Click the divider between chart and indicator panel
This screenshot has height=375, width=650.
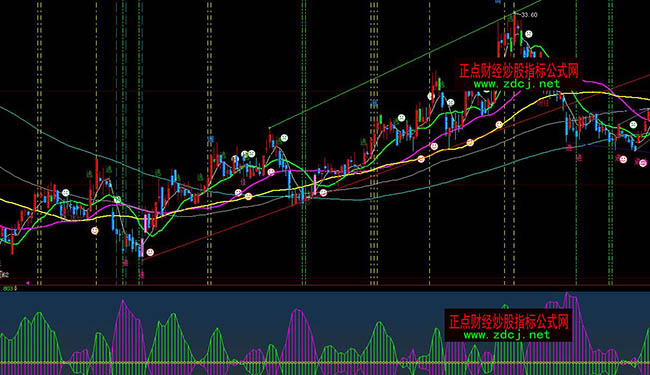click(x=325, y=285)
